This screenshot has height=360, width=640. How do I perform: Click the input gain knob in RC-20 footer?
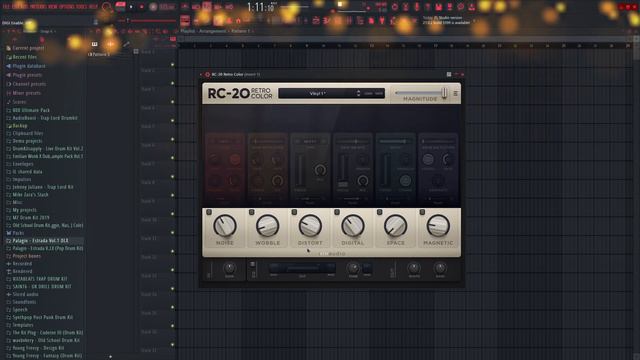[229, 268]
